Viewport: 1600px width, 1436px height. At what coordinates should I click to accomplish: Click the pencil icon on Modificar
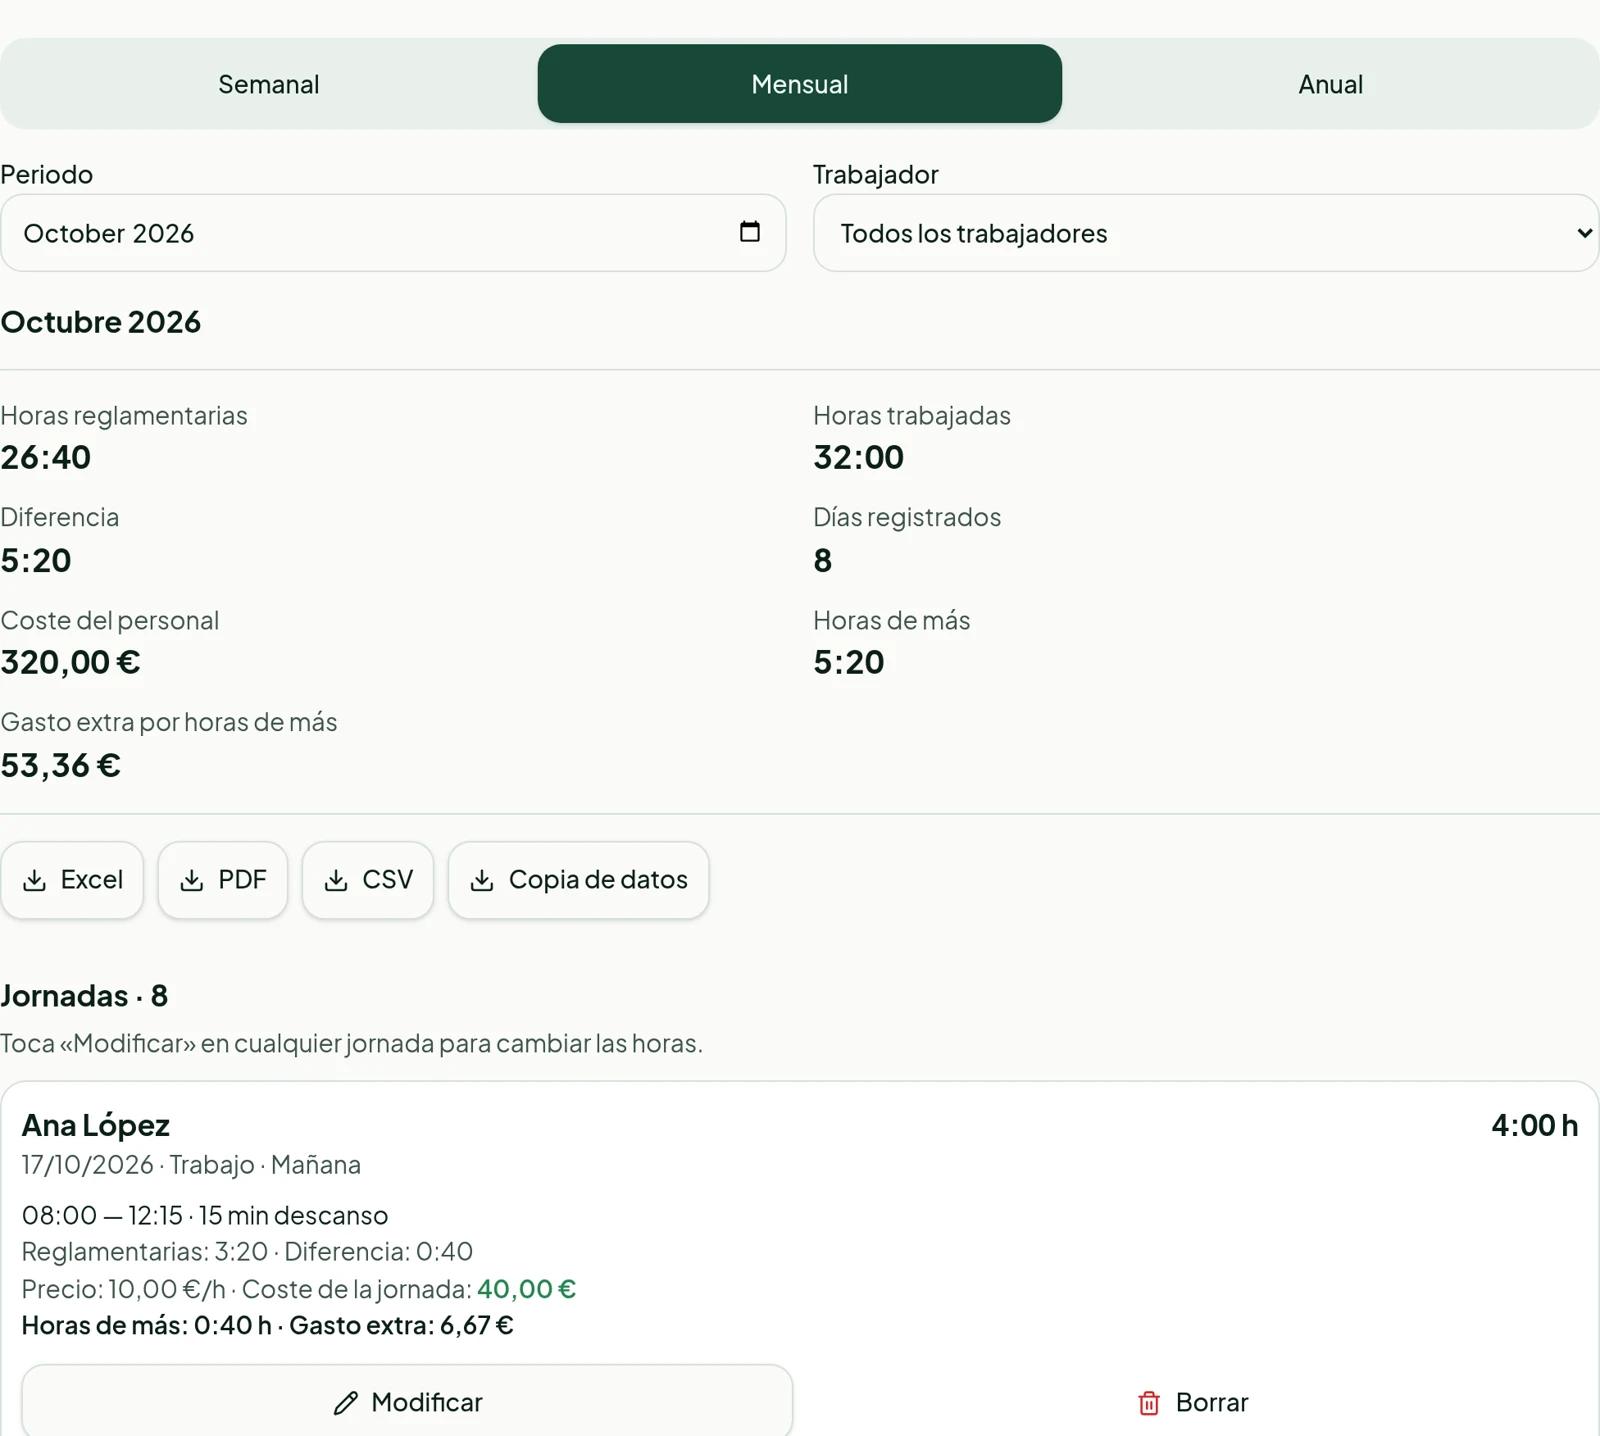(346, 1403)
